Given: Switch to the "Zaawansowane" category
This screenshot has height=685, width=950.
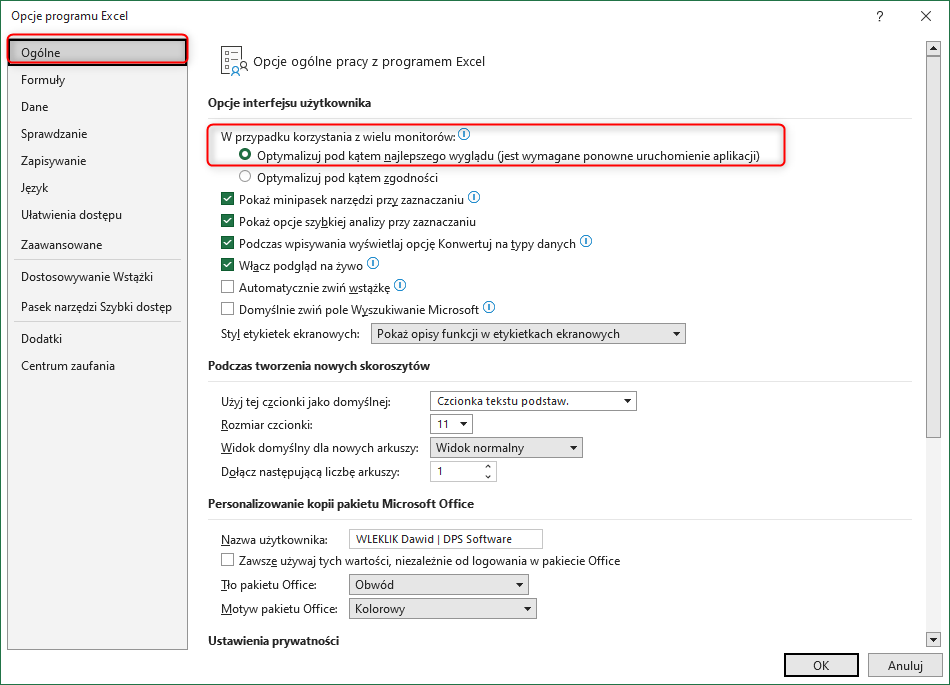Looking at the screenshot, I should click(x=60, y=244).
